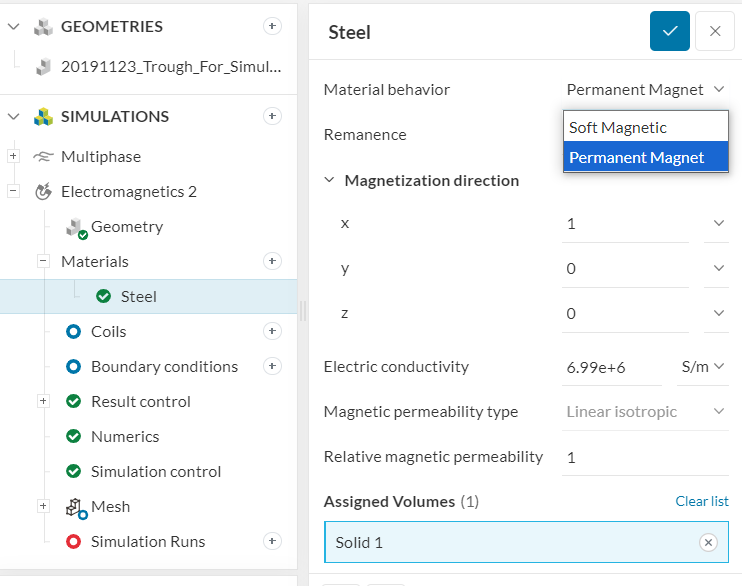
Task: Open the Simulation control tree item
Action: [x=155, y=471]
